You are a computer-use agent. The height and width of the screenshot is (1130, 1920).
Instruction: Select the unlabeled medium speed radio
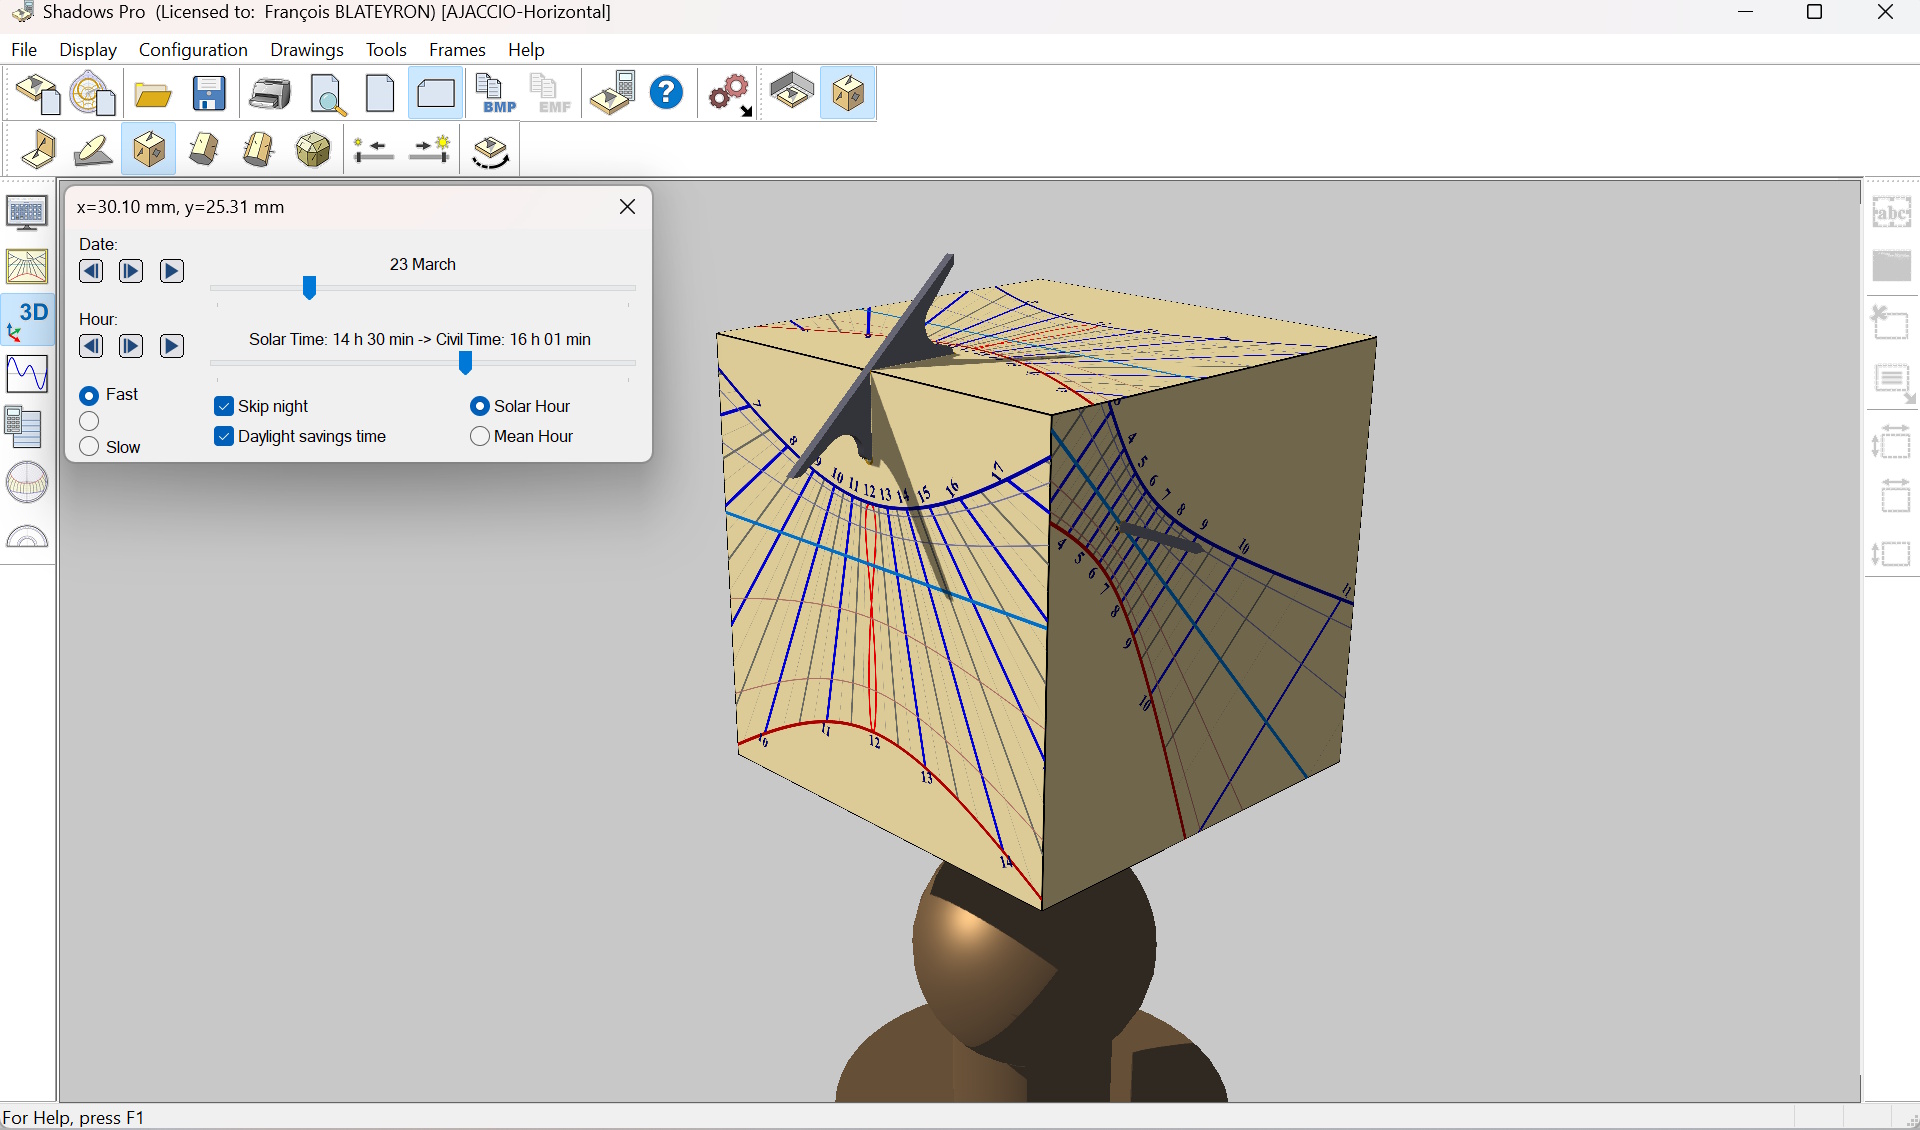click(x=89, y=421)
